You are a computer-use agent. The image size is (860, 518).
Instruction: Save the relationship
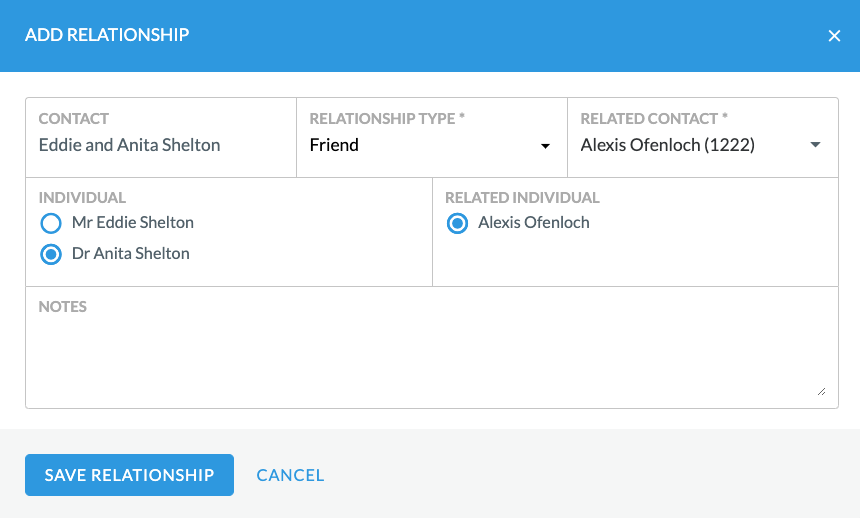point(129,475)
